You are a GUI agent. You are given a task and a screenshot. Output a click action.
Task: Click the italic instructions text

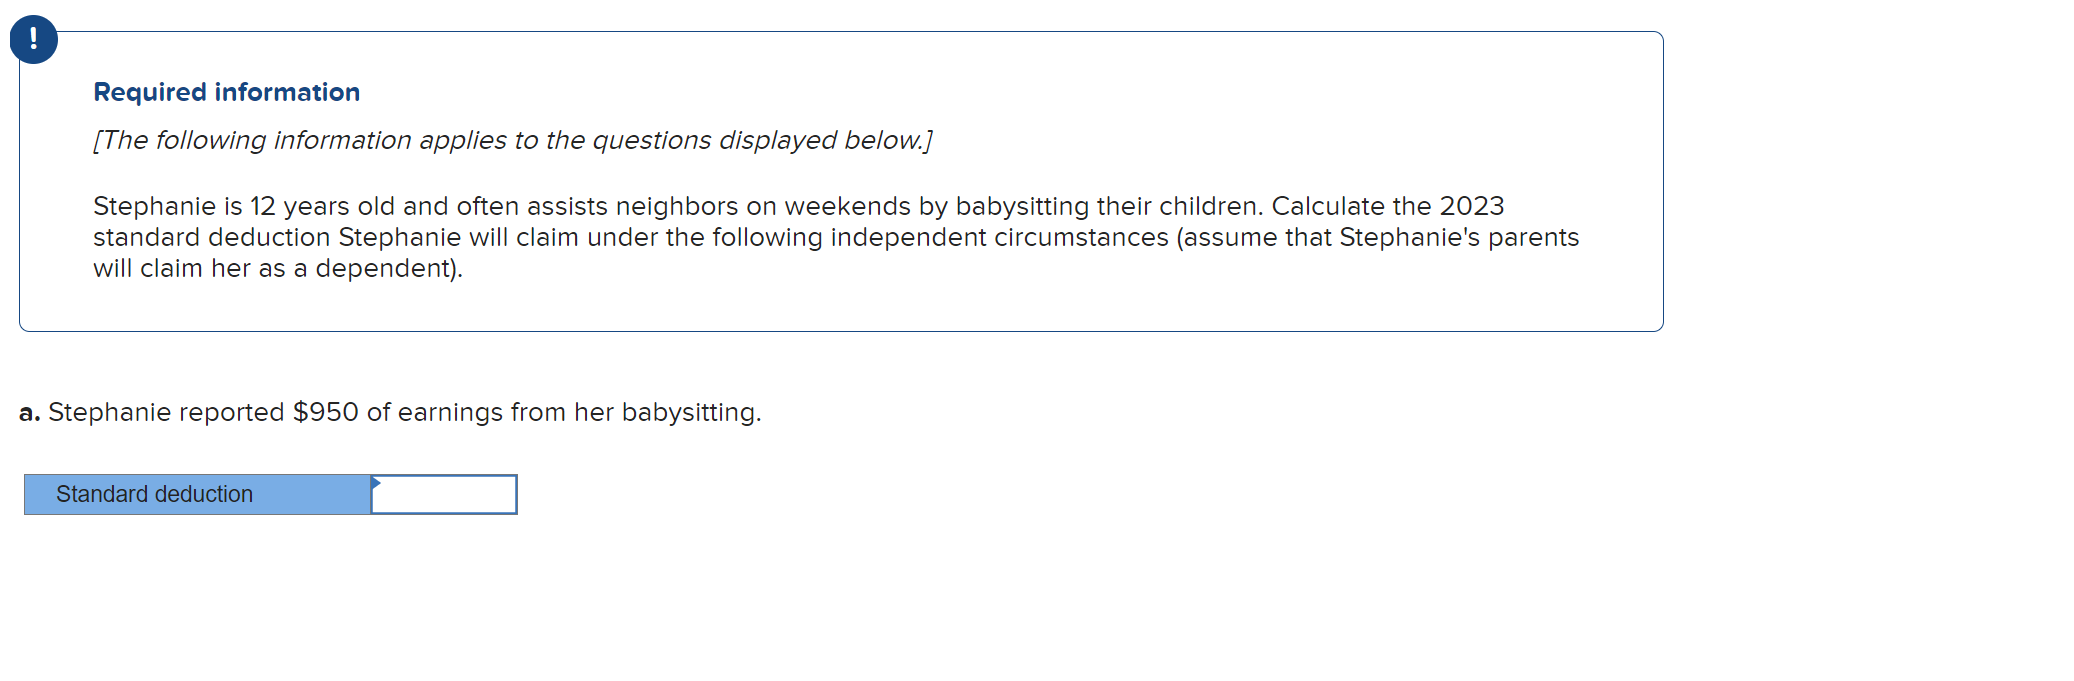point(511,140)
